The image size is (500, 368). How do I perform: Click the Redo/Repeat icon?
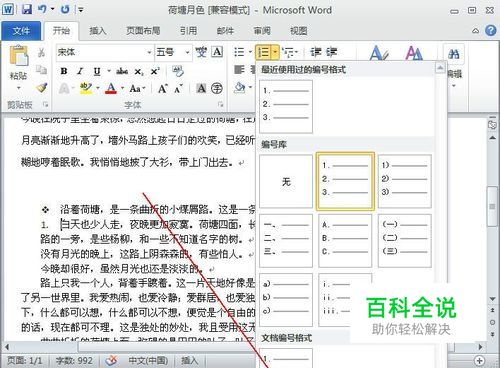(65, 9)
